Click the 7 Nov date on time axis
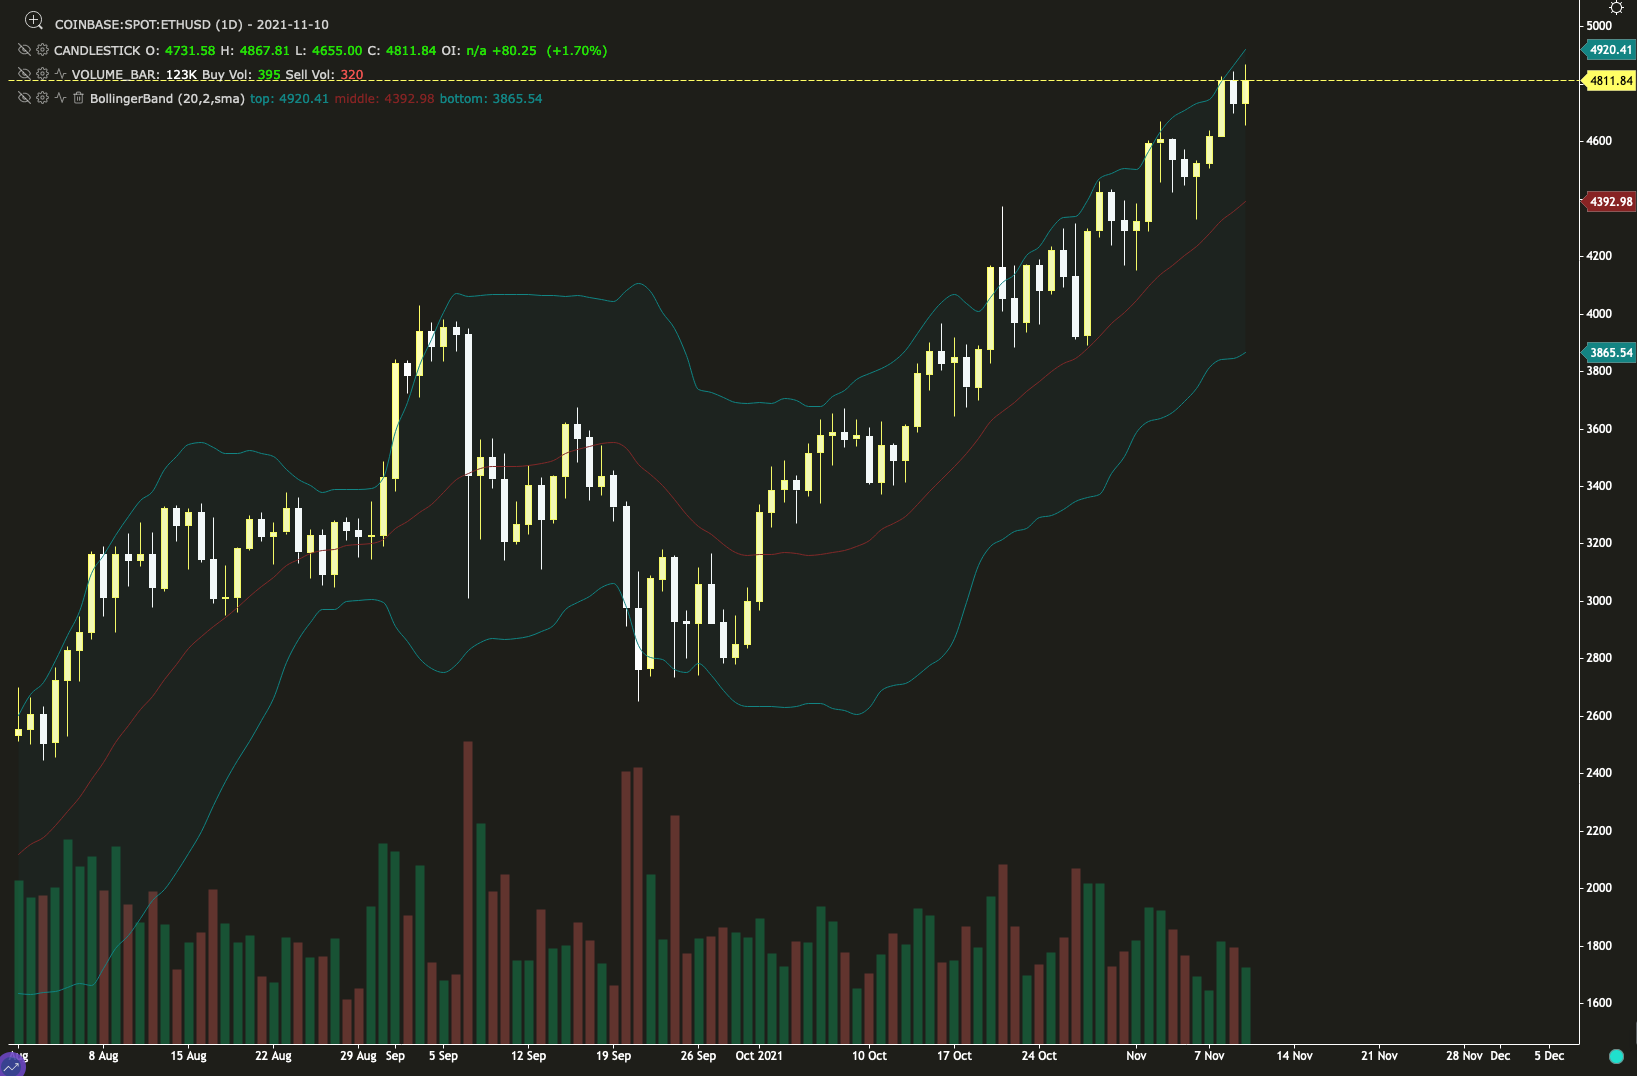 (1209, 1056)
